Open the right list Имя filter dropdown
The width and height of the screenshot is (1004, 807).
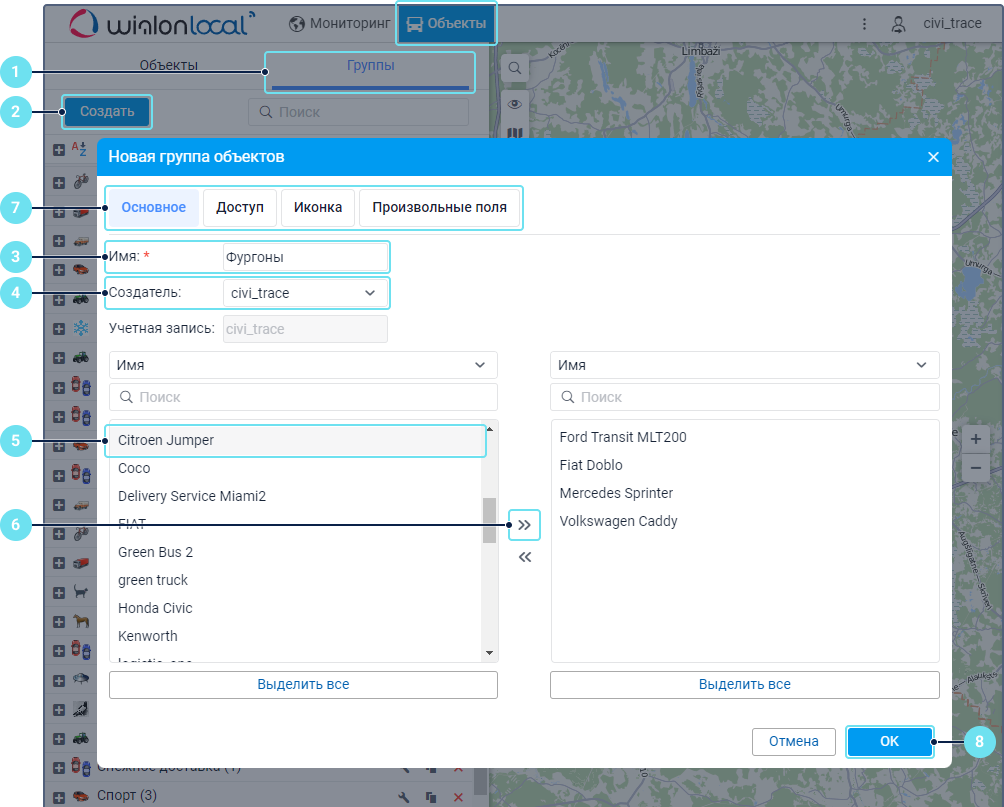744,365
